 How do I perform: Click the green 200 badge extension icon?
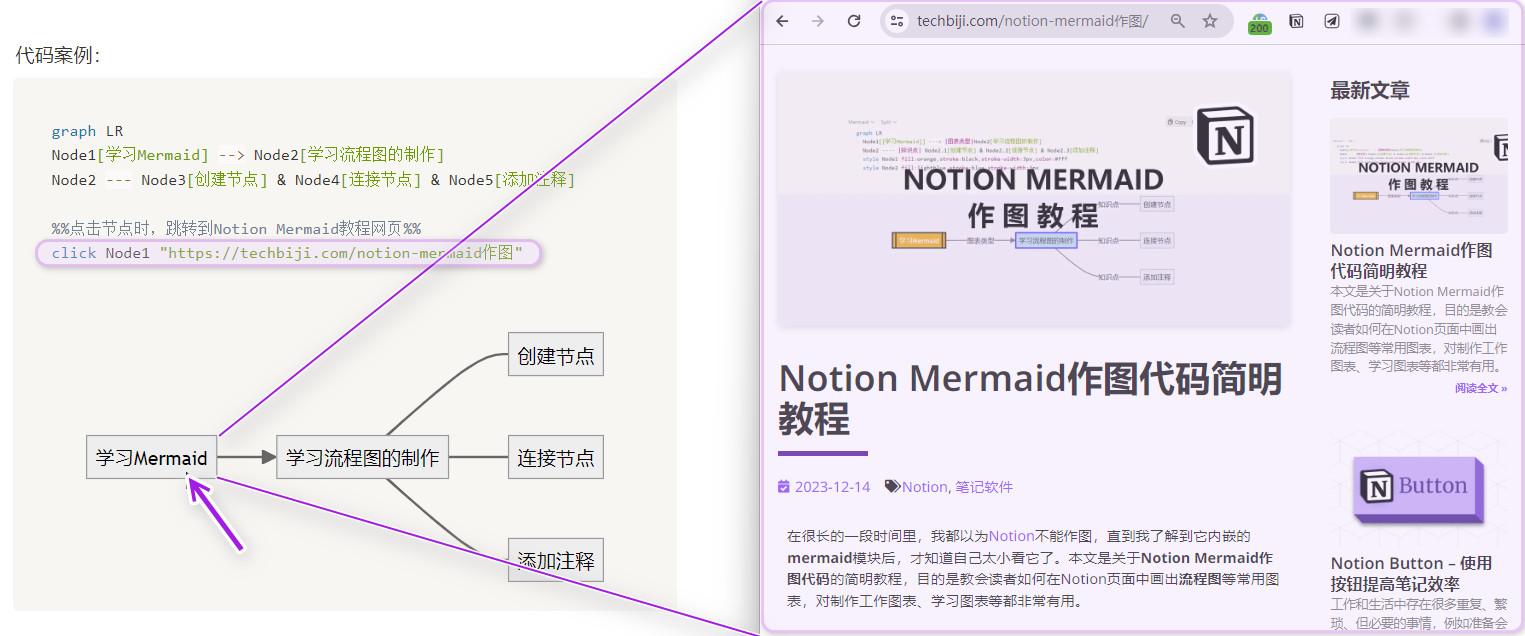[x=1260, y=22]
